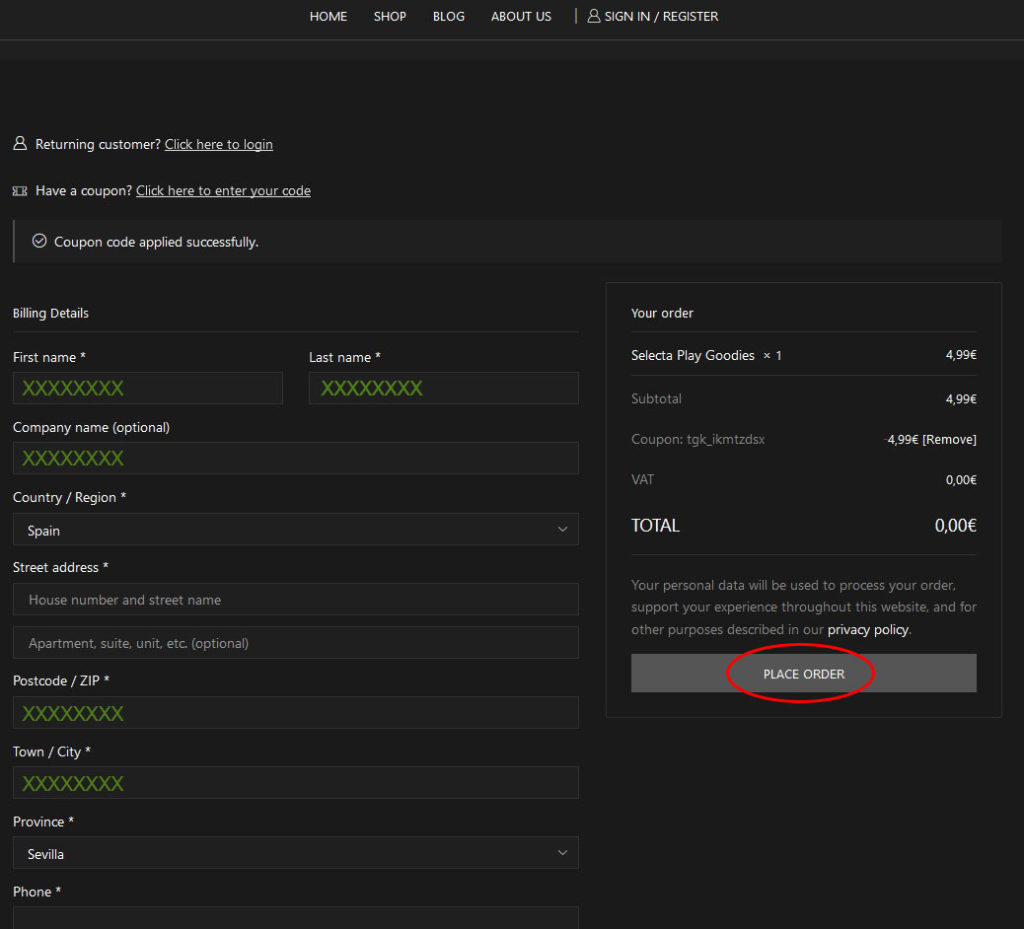Remove the applied coupon from the order

pos(949,439)
